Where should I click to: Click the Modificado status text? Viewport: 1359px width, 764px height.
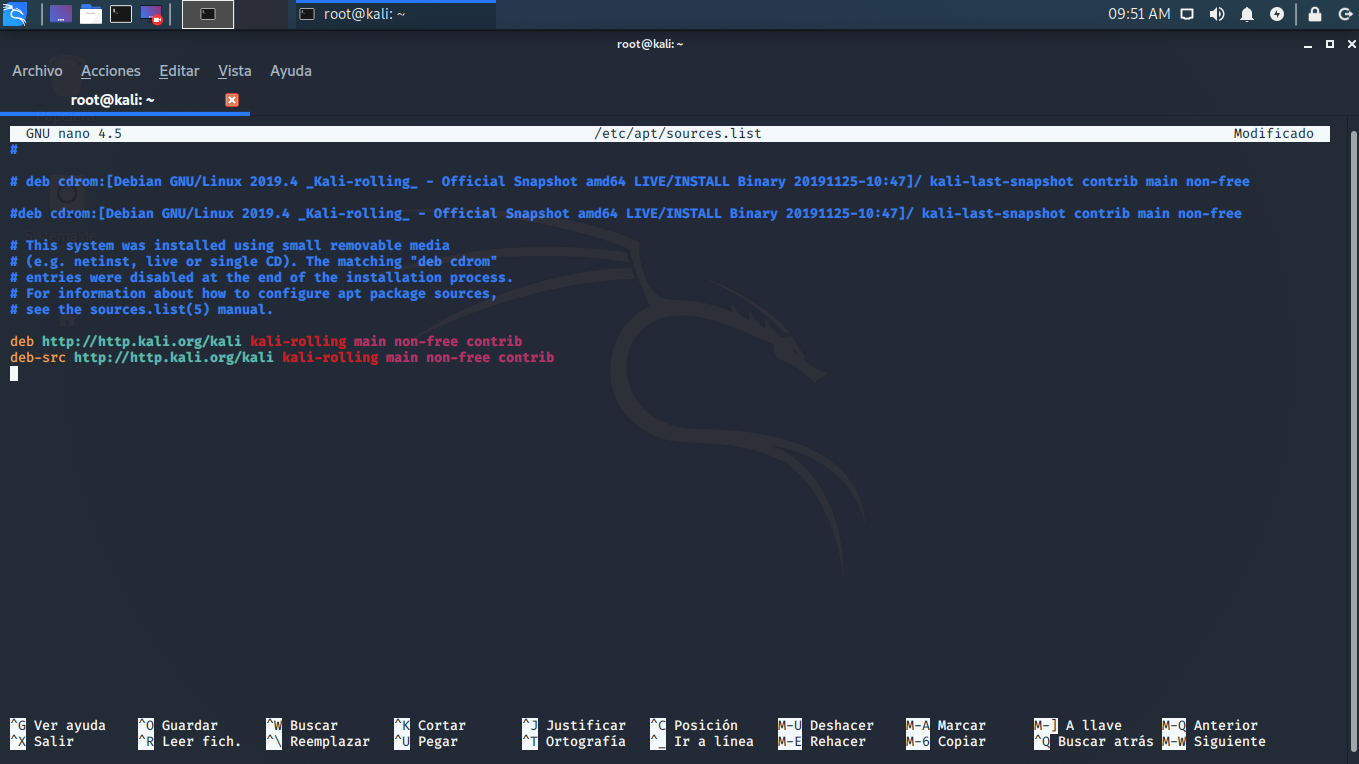click(1273, 133)
